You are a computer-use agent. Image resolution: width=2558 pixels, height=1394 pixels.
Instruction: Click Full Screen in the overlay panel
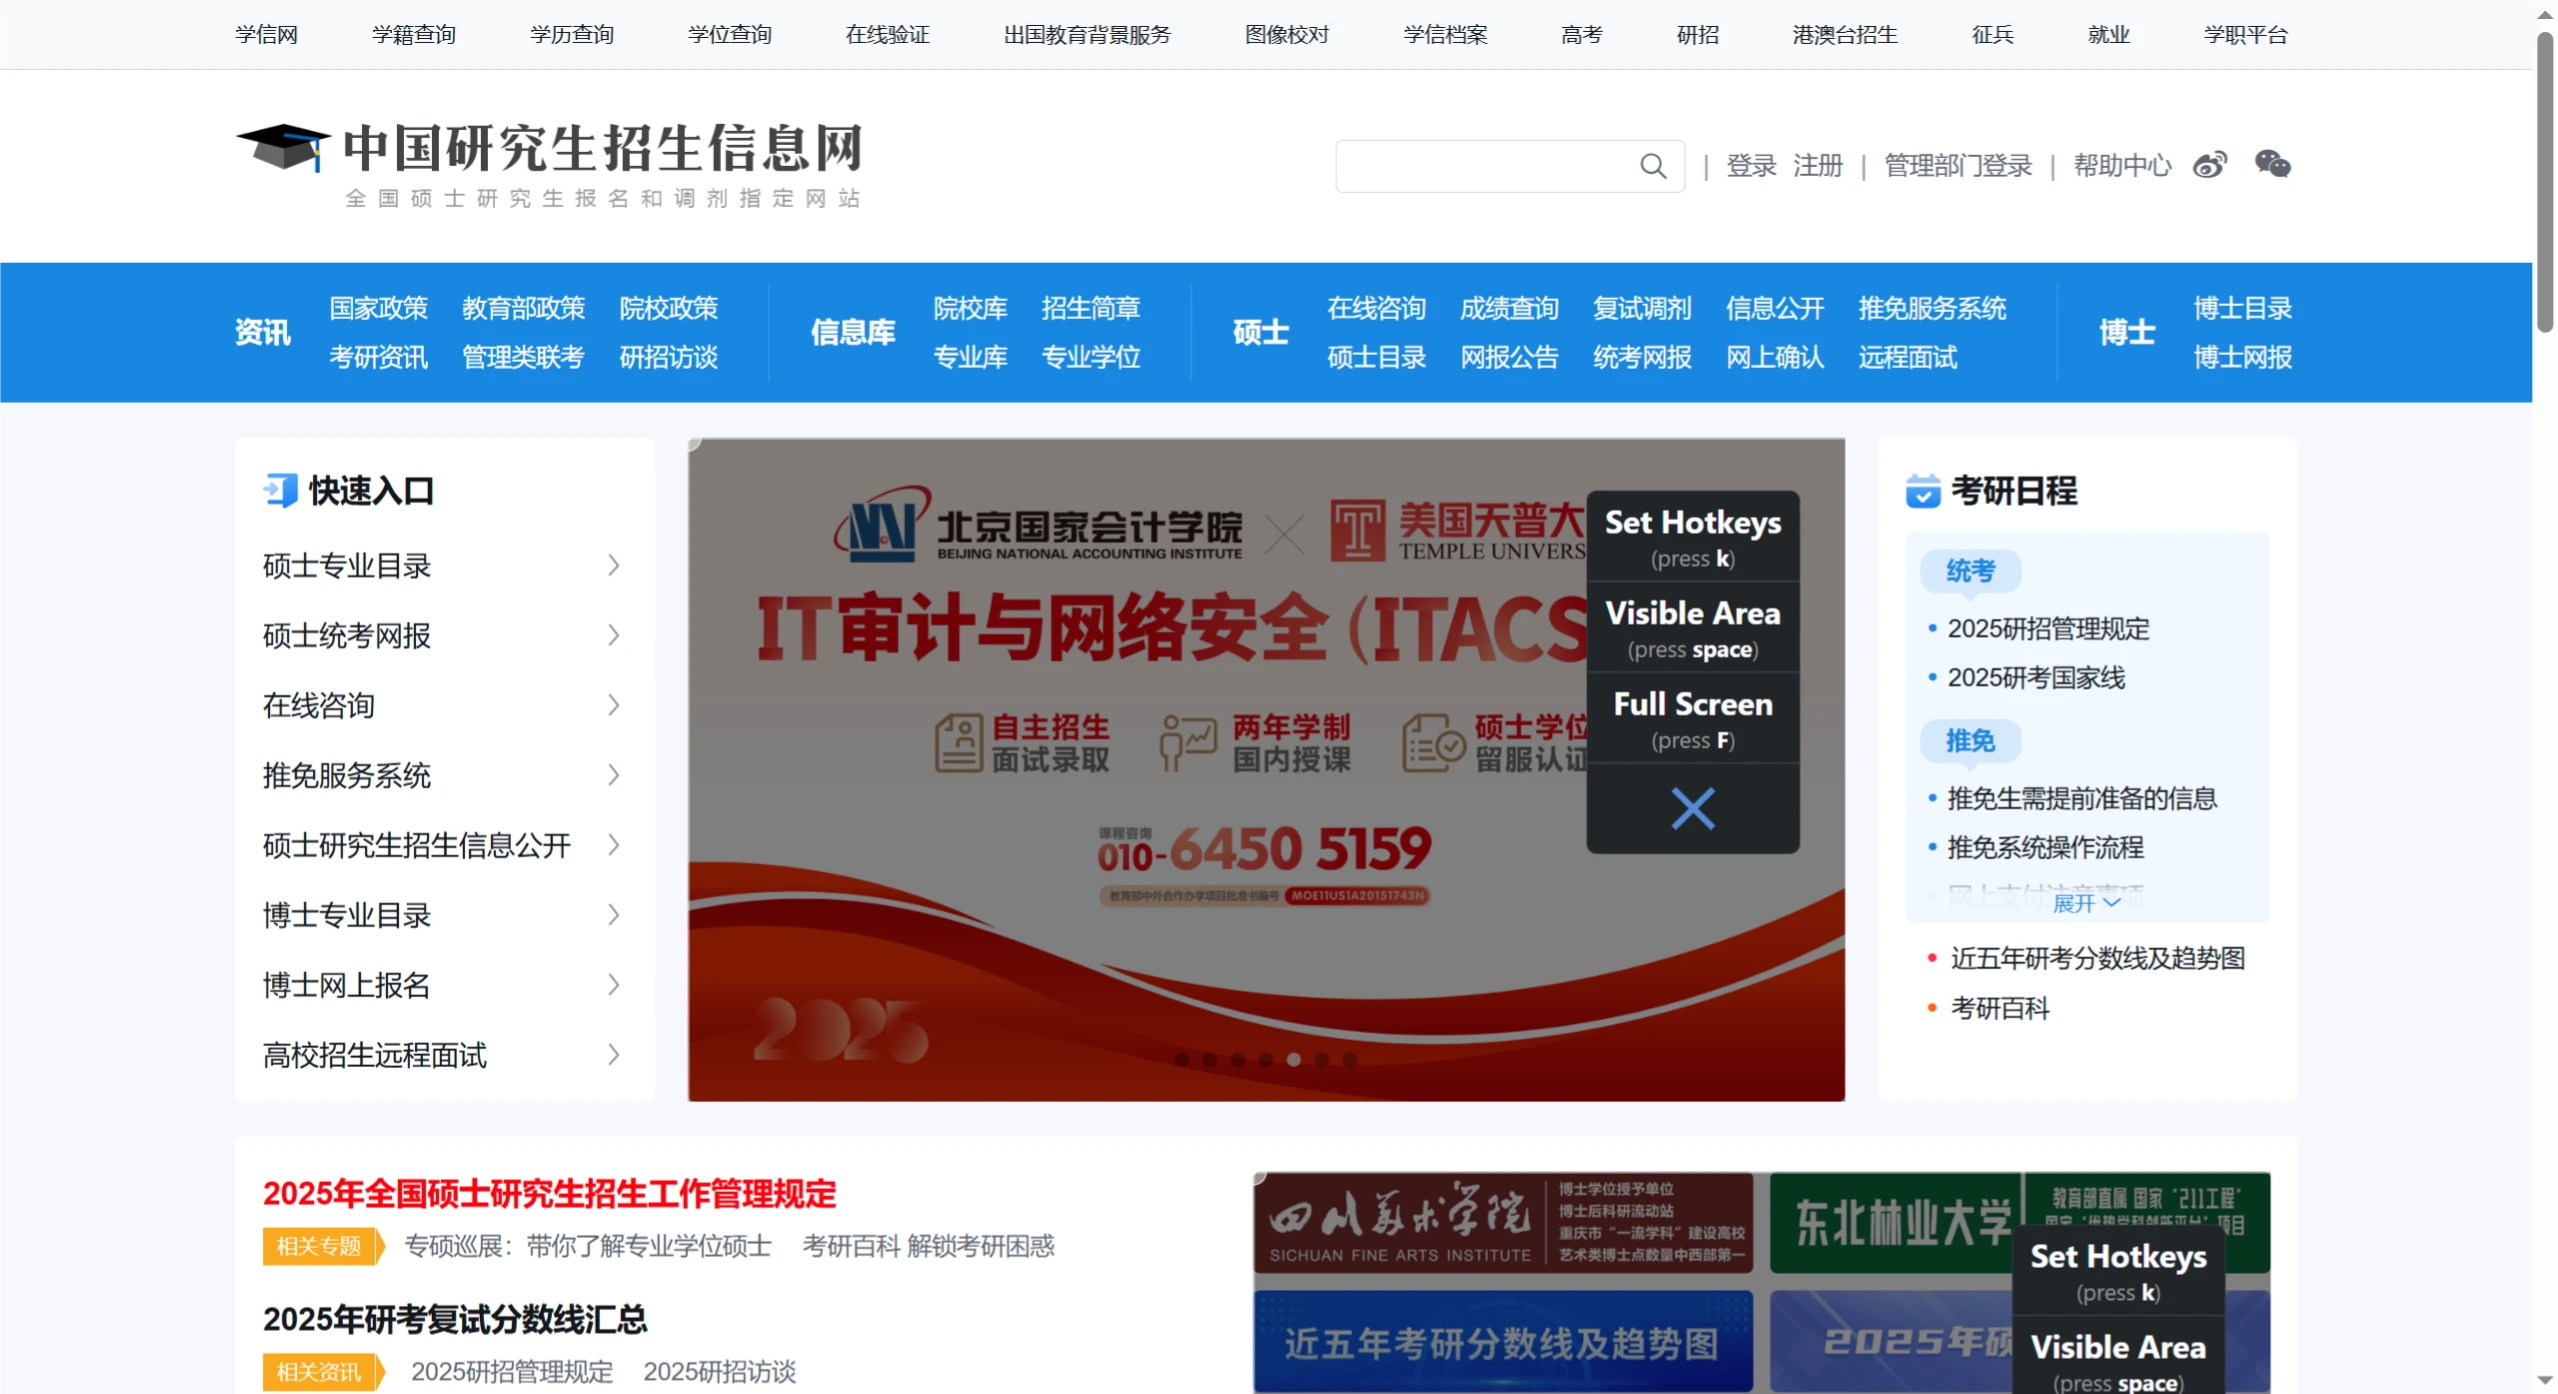point(1693,719)
